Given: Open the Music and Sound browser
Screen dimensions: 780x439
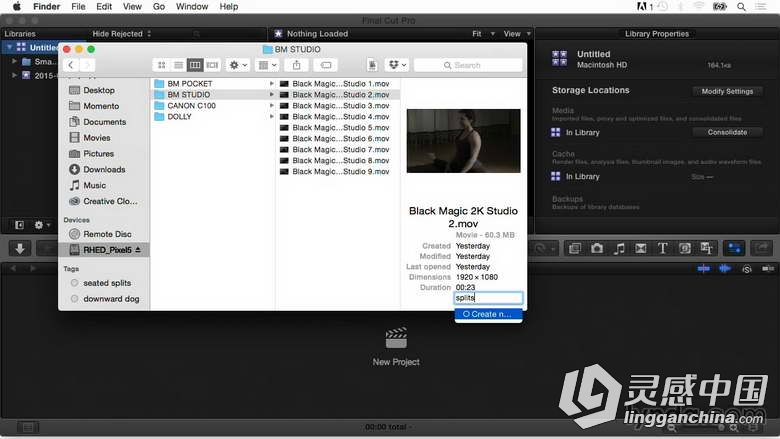Looking at the screenshot, I should (618, 248).
